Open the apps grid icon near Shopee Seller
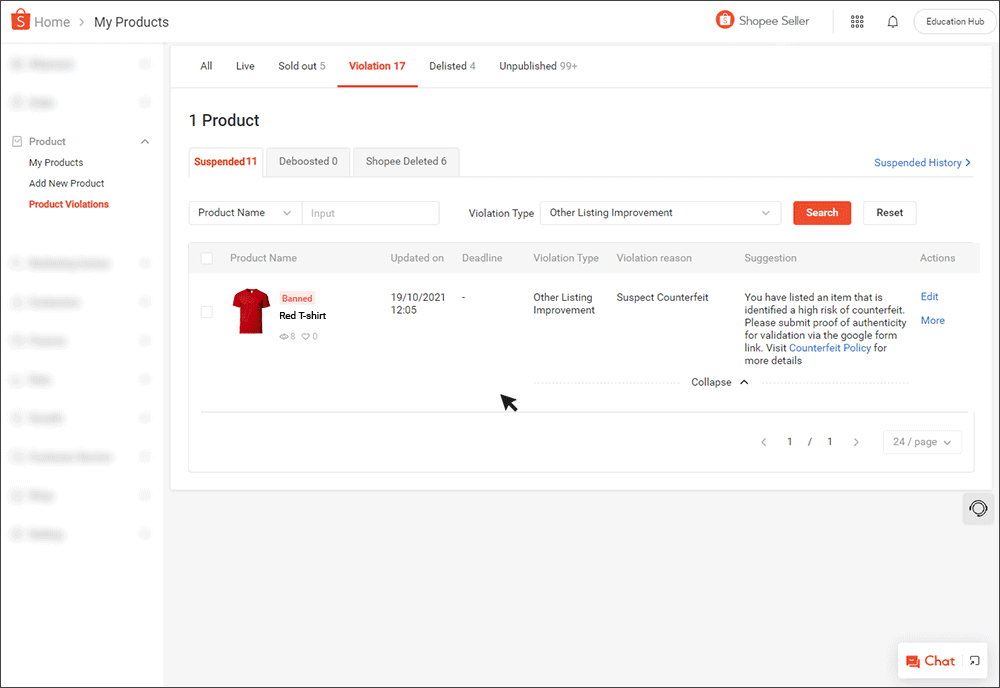Screen dimensions: 1000x688 pos(857,20)
